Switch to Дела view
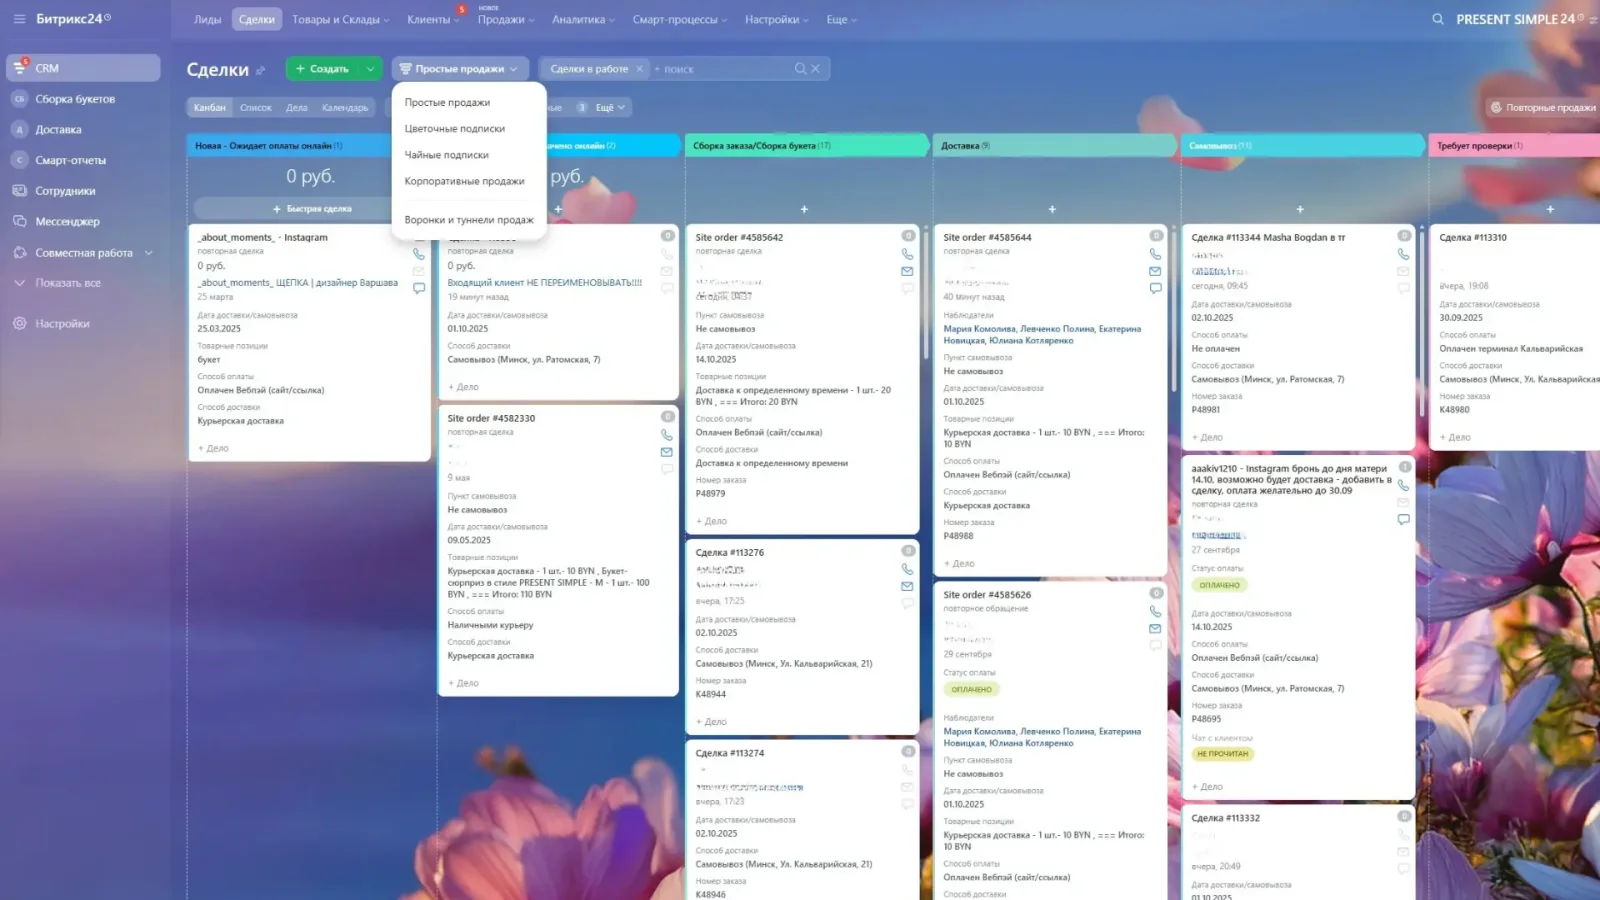 click(297, 108)
